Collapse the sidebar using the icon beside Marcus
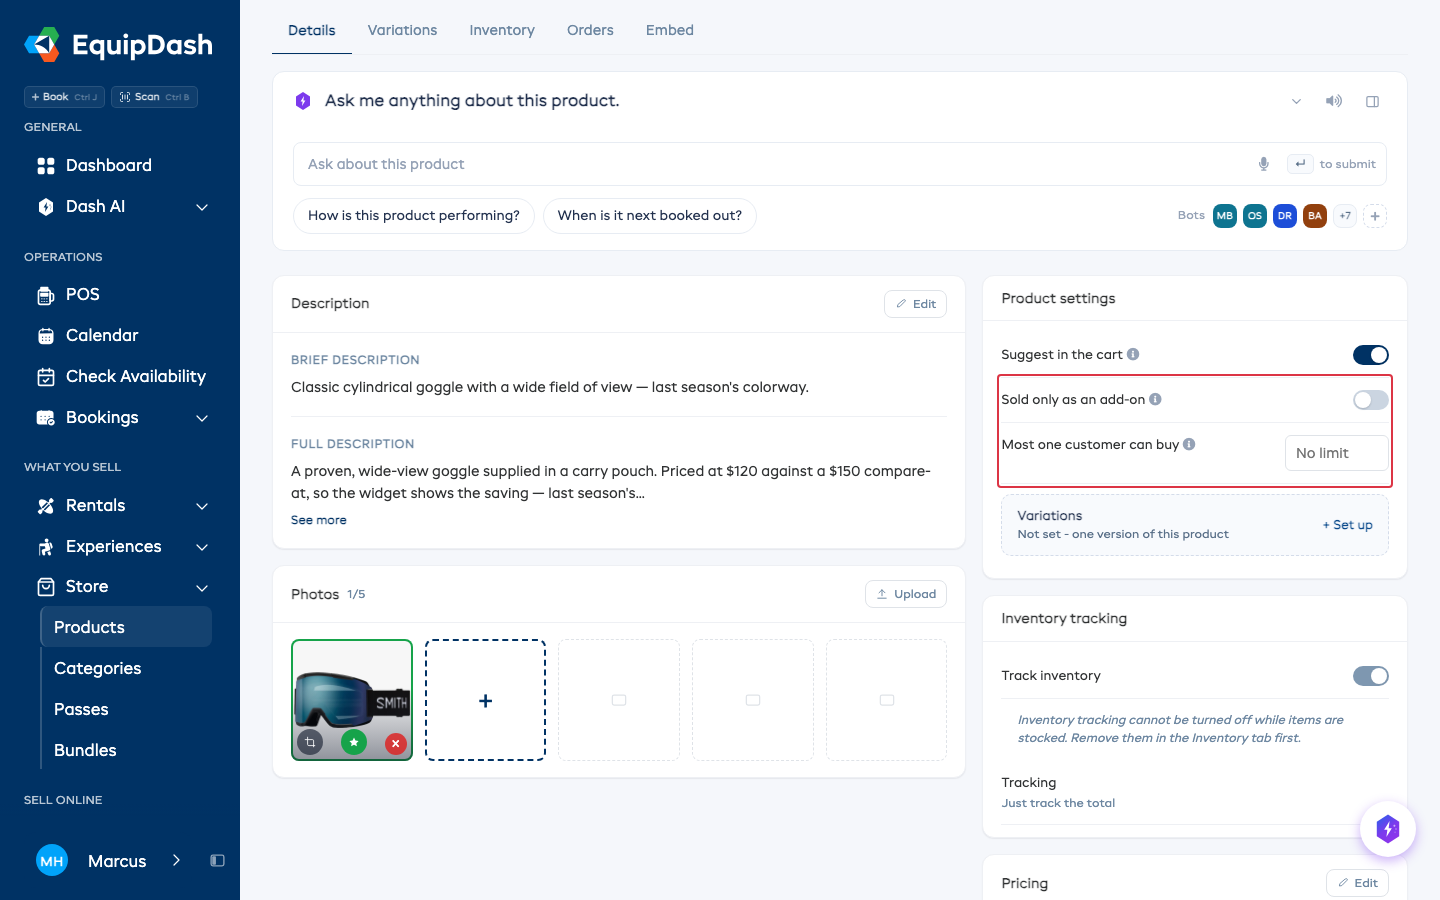1440x900 pixels. pyautogui.click(x=217, y=861)
